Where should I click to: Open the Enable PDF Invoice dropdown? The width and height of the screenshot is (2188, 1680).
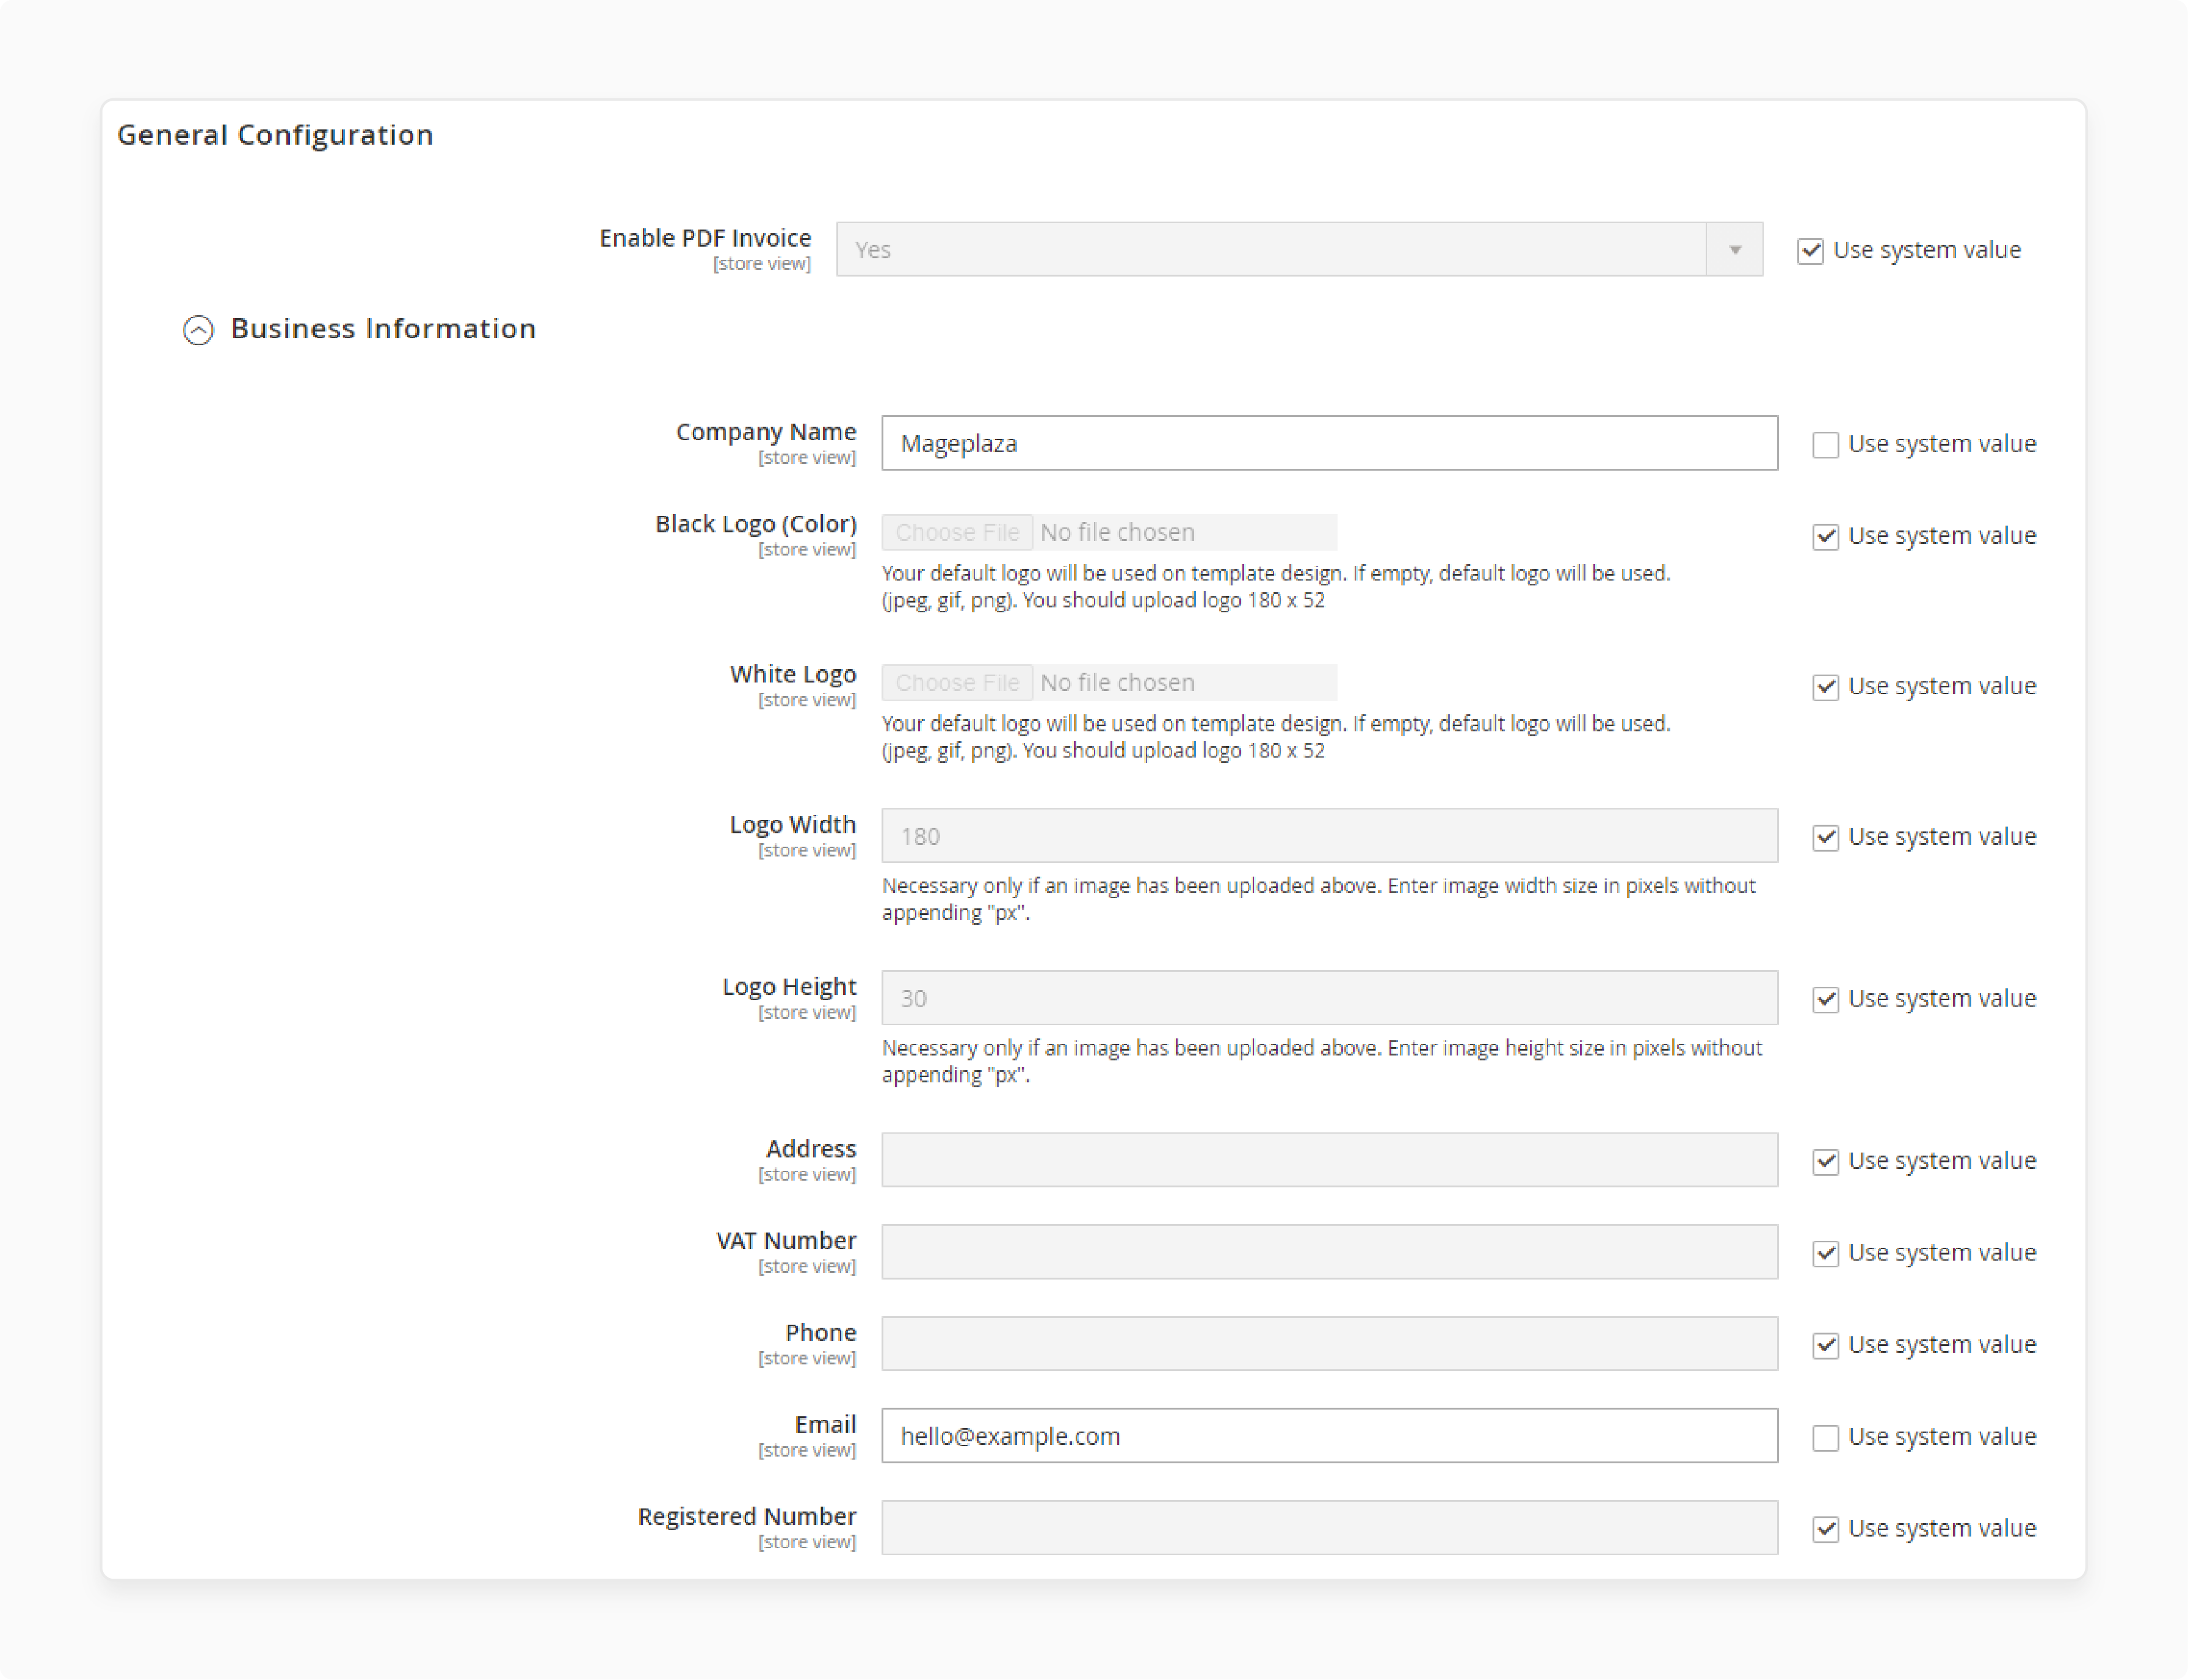(x=1299, y=249)
